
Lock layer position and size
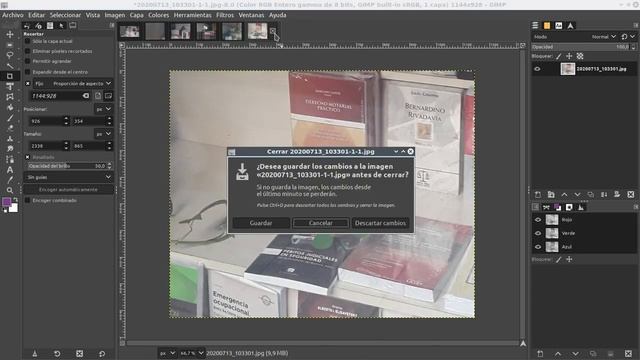click(x=569, y=56)
